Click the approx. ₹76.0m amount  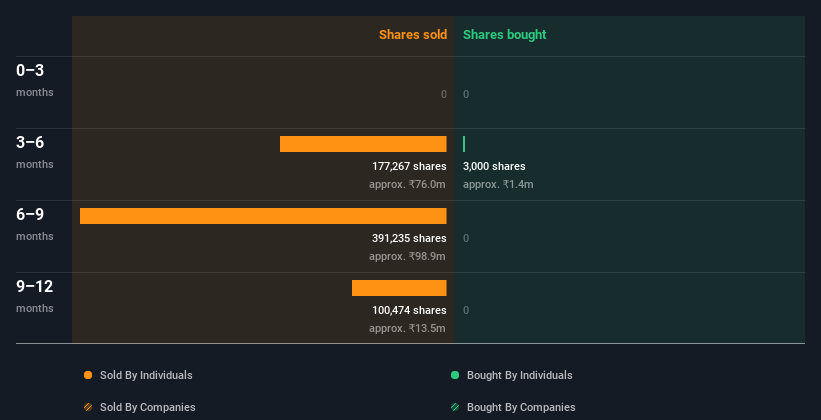click(407, 184)
